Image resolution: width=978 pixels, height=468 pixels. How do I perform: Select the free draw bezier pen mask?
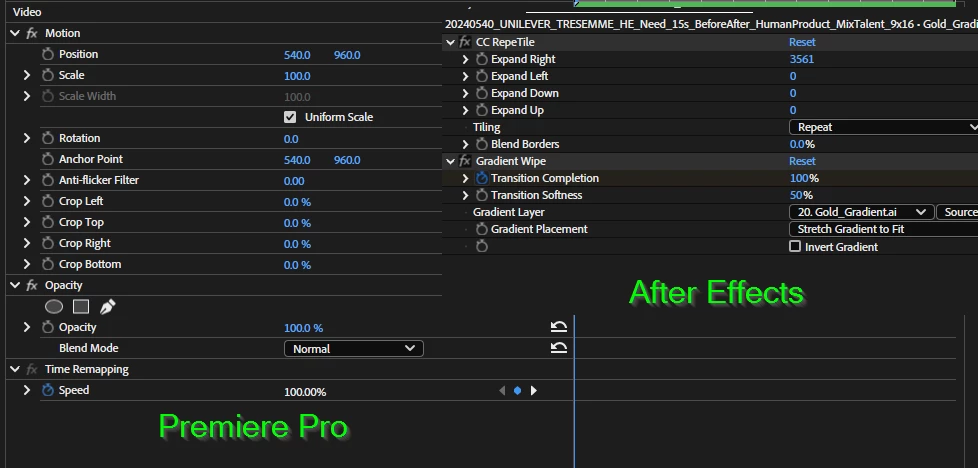pos(107,306)
